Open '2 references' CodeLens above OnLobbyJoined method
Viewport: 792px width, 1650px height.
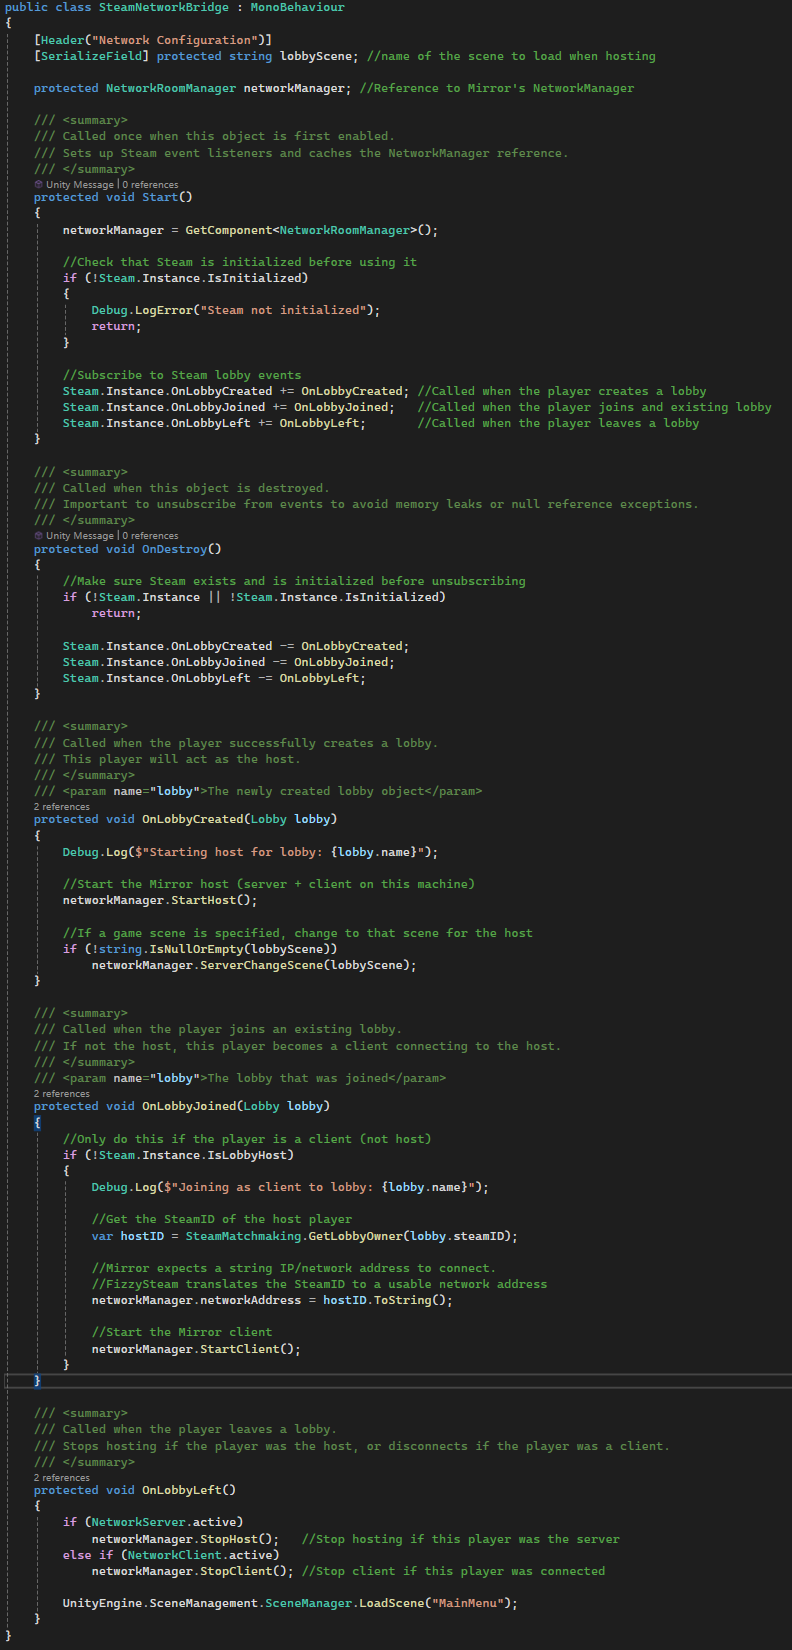click(62, 1093)
